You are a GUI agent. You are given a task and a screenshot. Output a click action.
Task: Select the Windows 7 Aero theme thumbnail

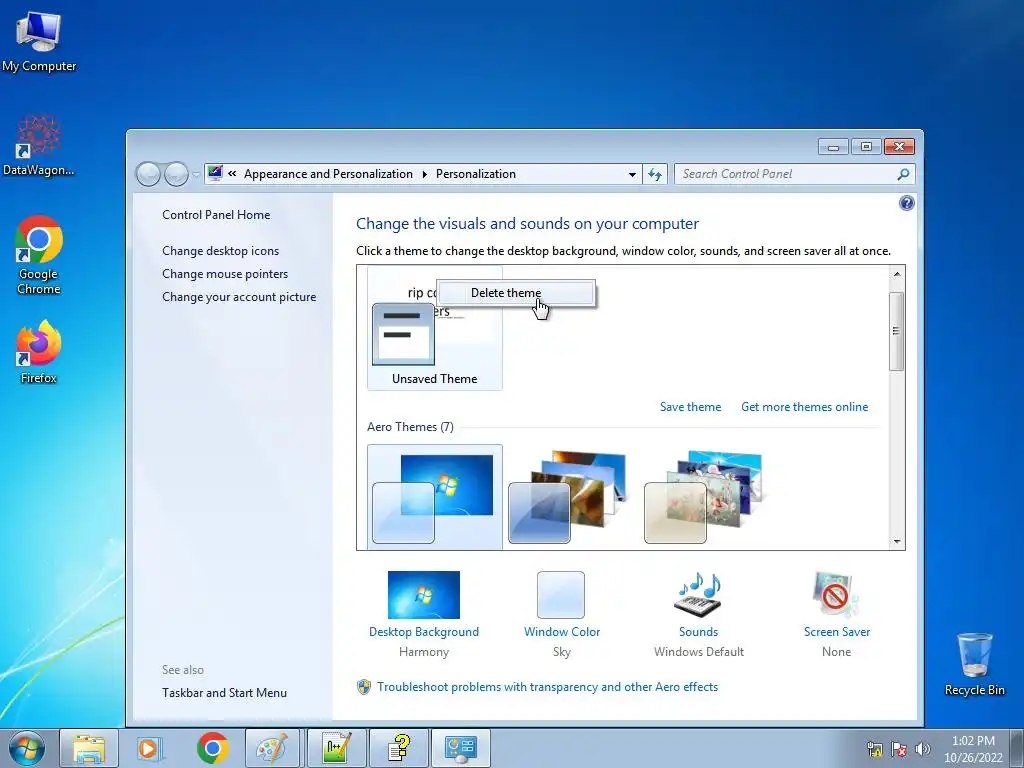click(434, 497)
